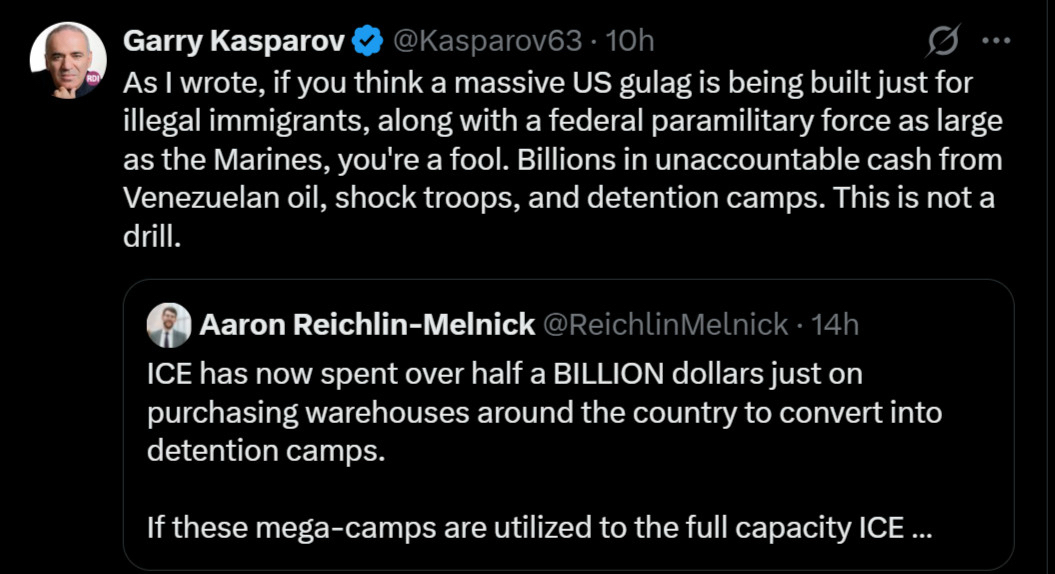This screenshot has width=1055, height=574.
Task: Click the word "BILLION" in quoted post
Action: [x=610, y=374]
